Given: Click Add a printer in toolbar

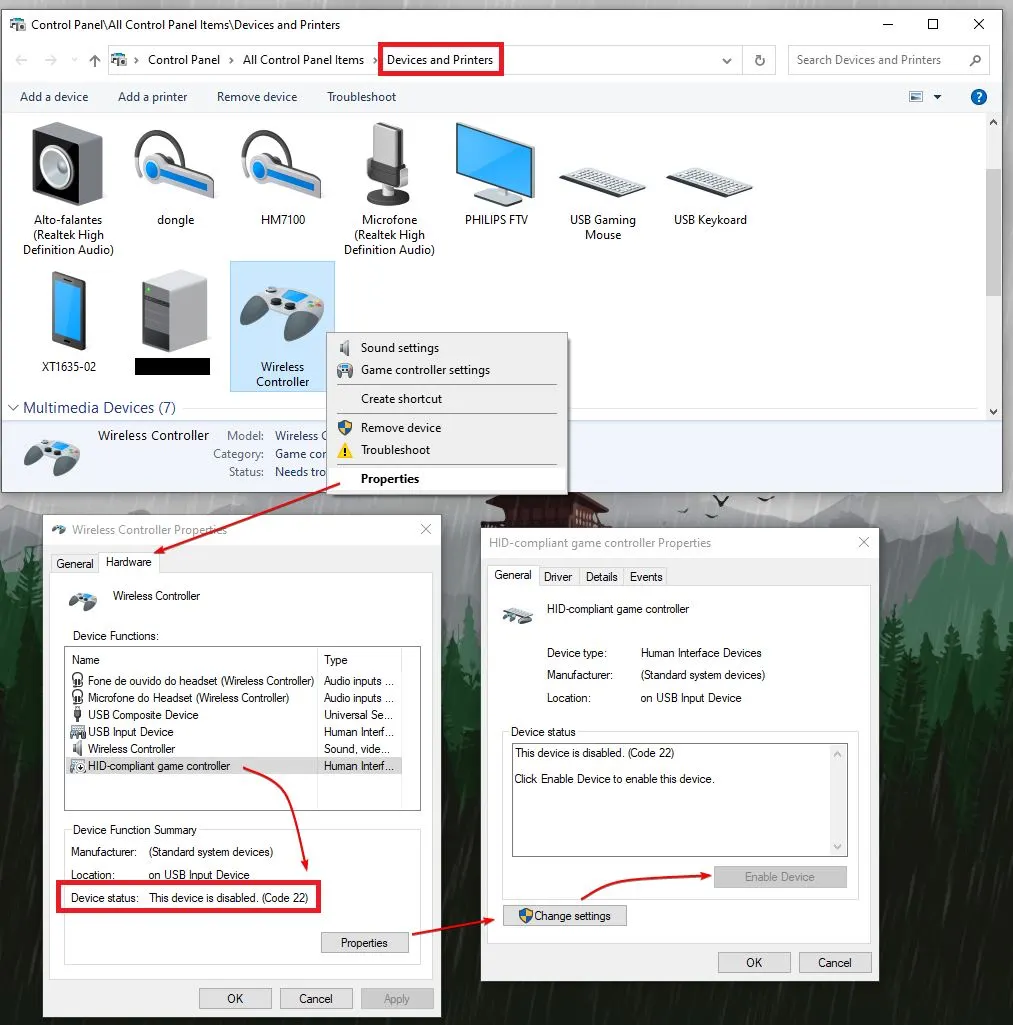Looking at the screenshot, I should pos(152,97).
